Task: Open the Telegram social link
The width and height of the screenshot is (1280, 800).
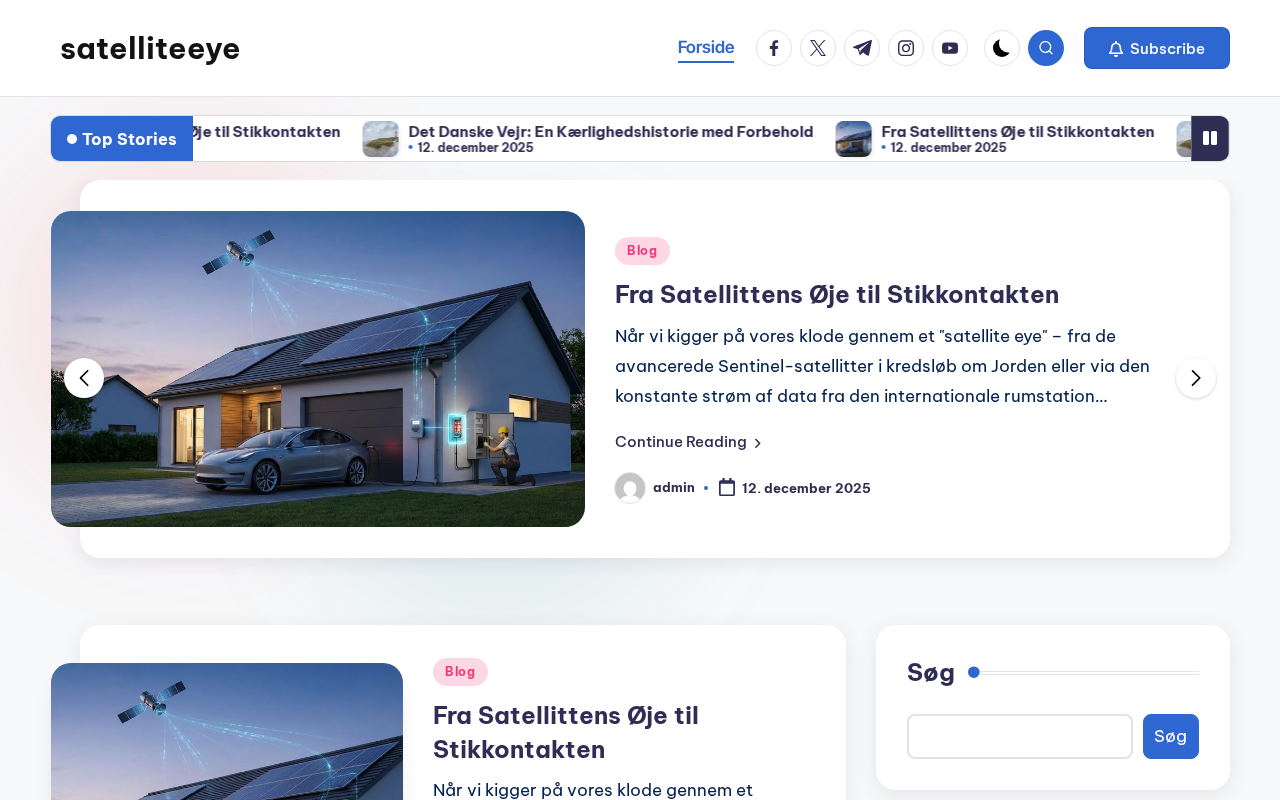Action: (862, 48)
